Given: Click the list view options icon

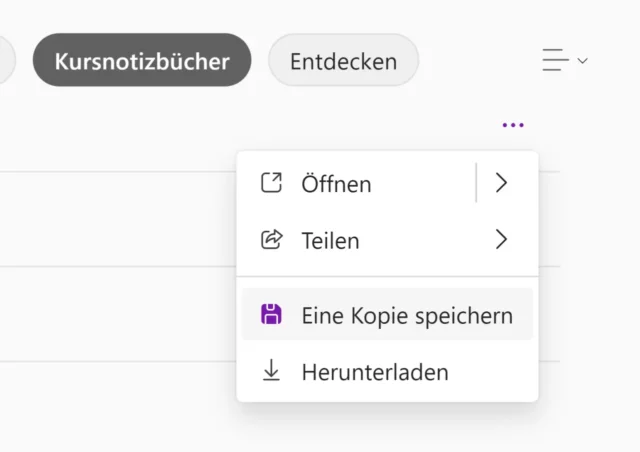Looking at the screenshot, I should coord(555,60).
